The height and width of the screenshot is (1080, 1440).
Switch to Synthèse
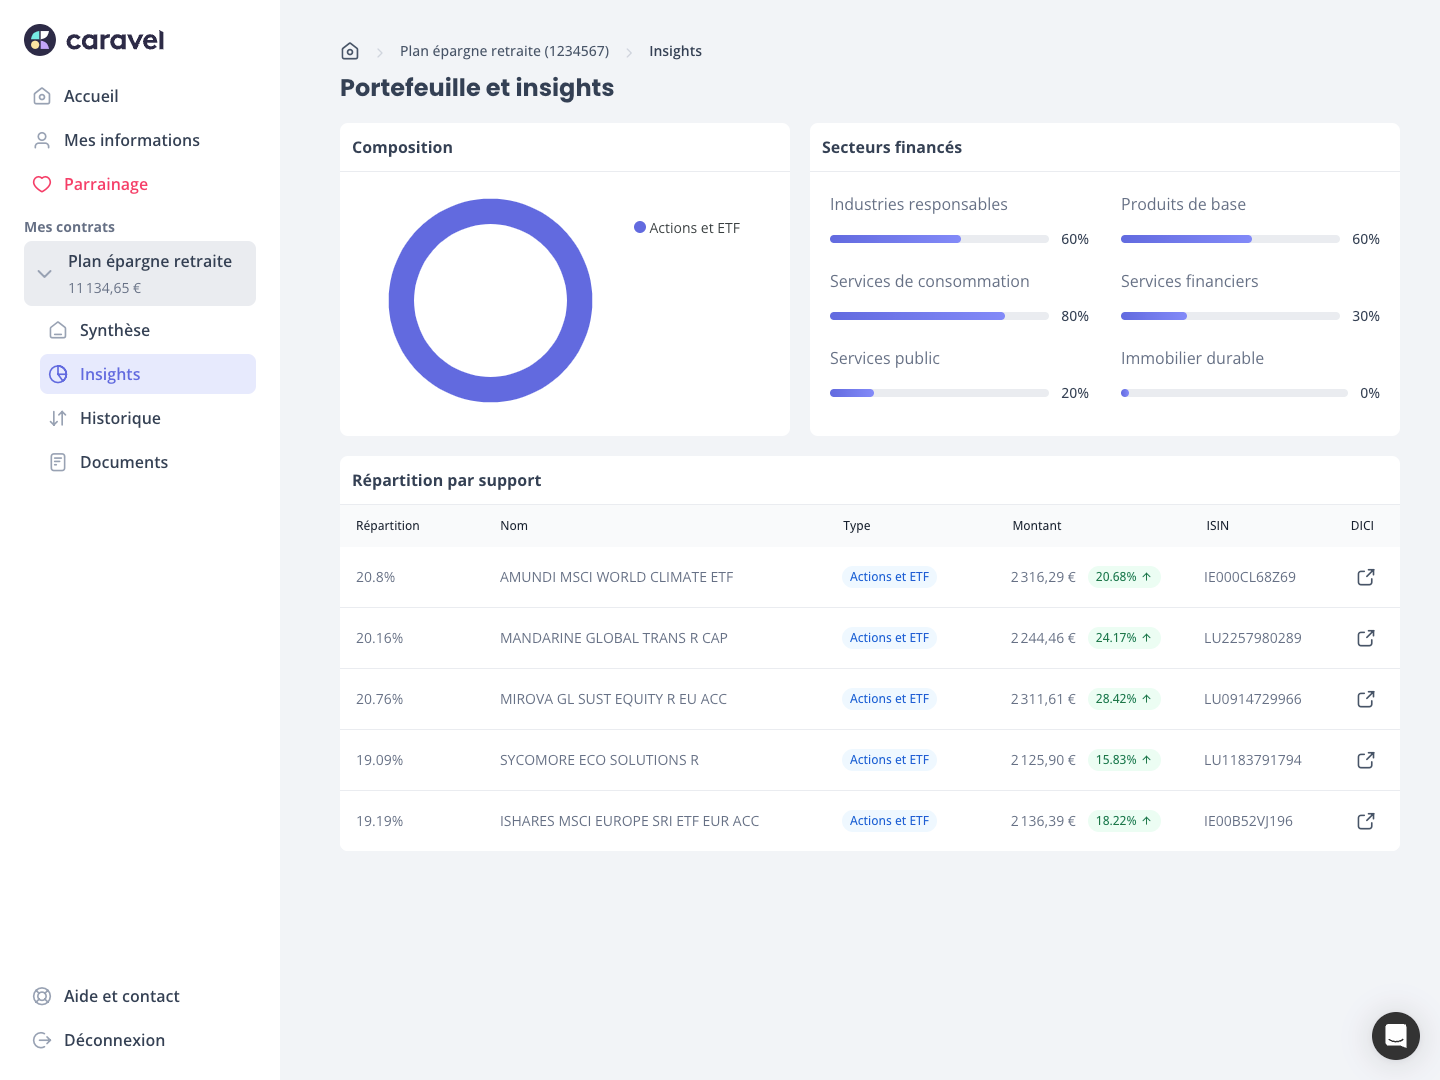coord(115,330)
